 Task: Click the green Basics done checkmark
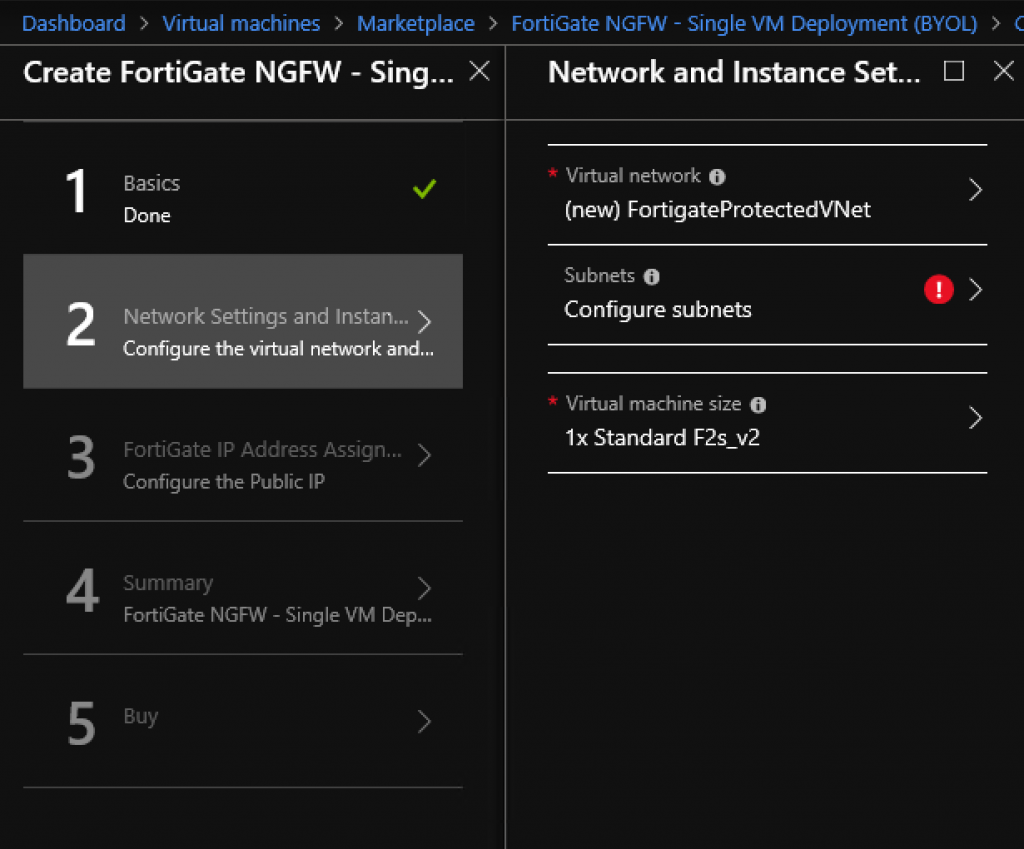(x=424, y=189)
